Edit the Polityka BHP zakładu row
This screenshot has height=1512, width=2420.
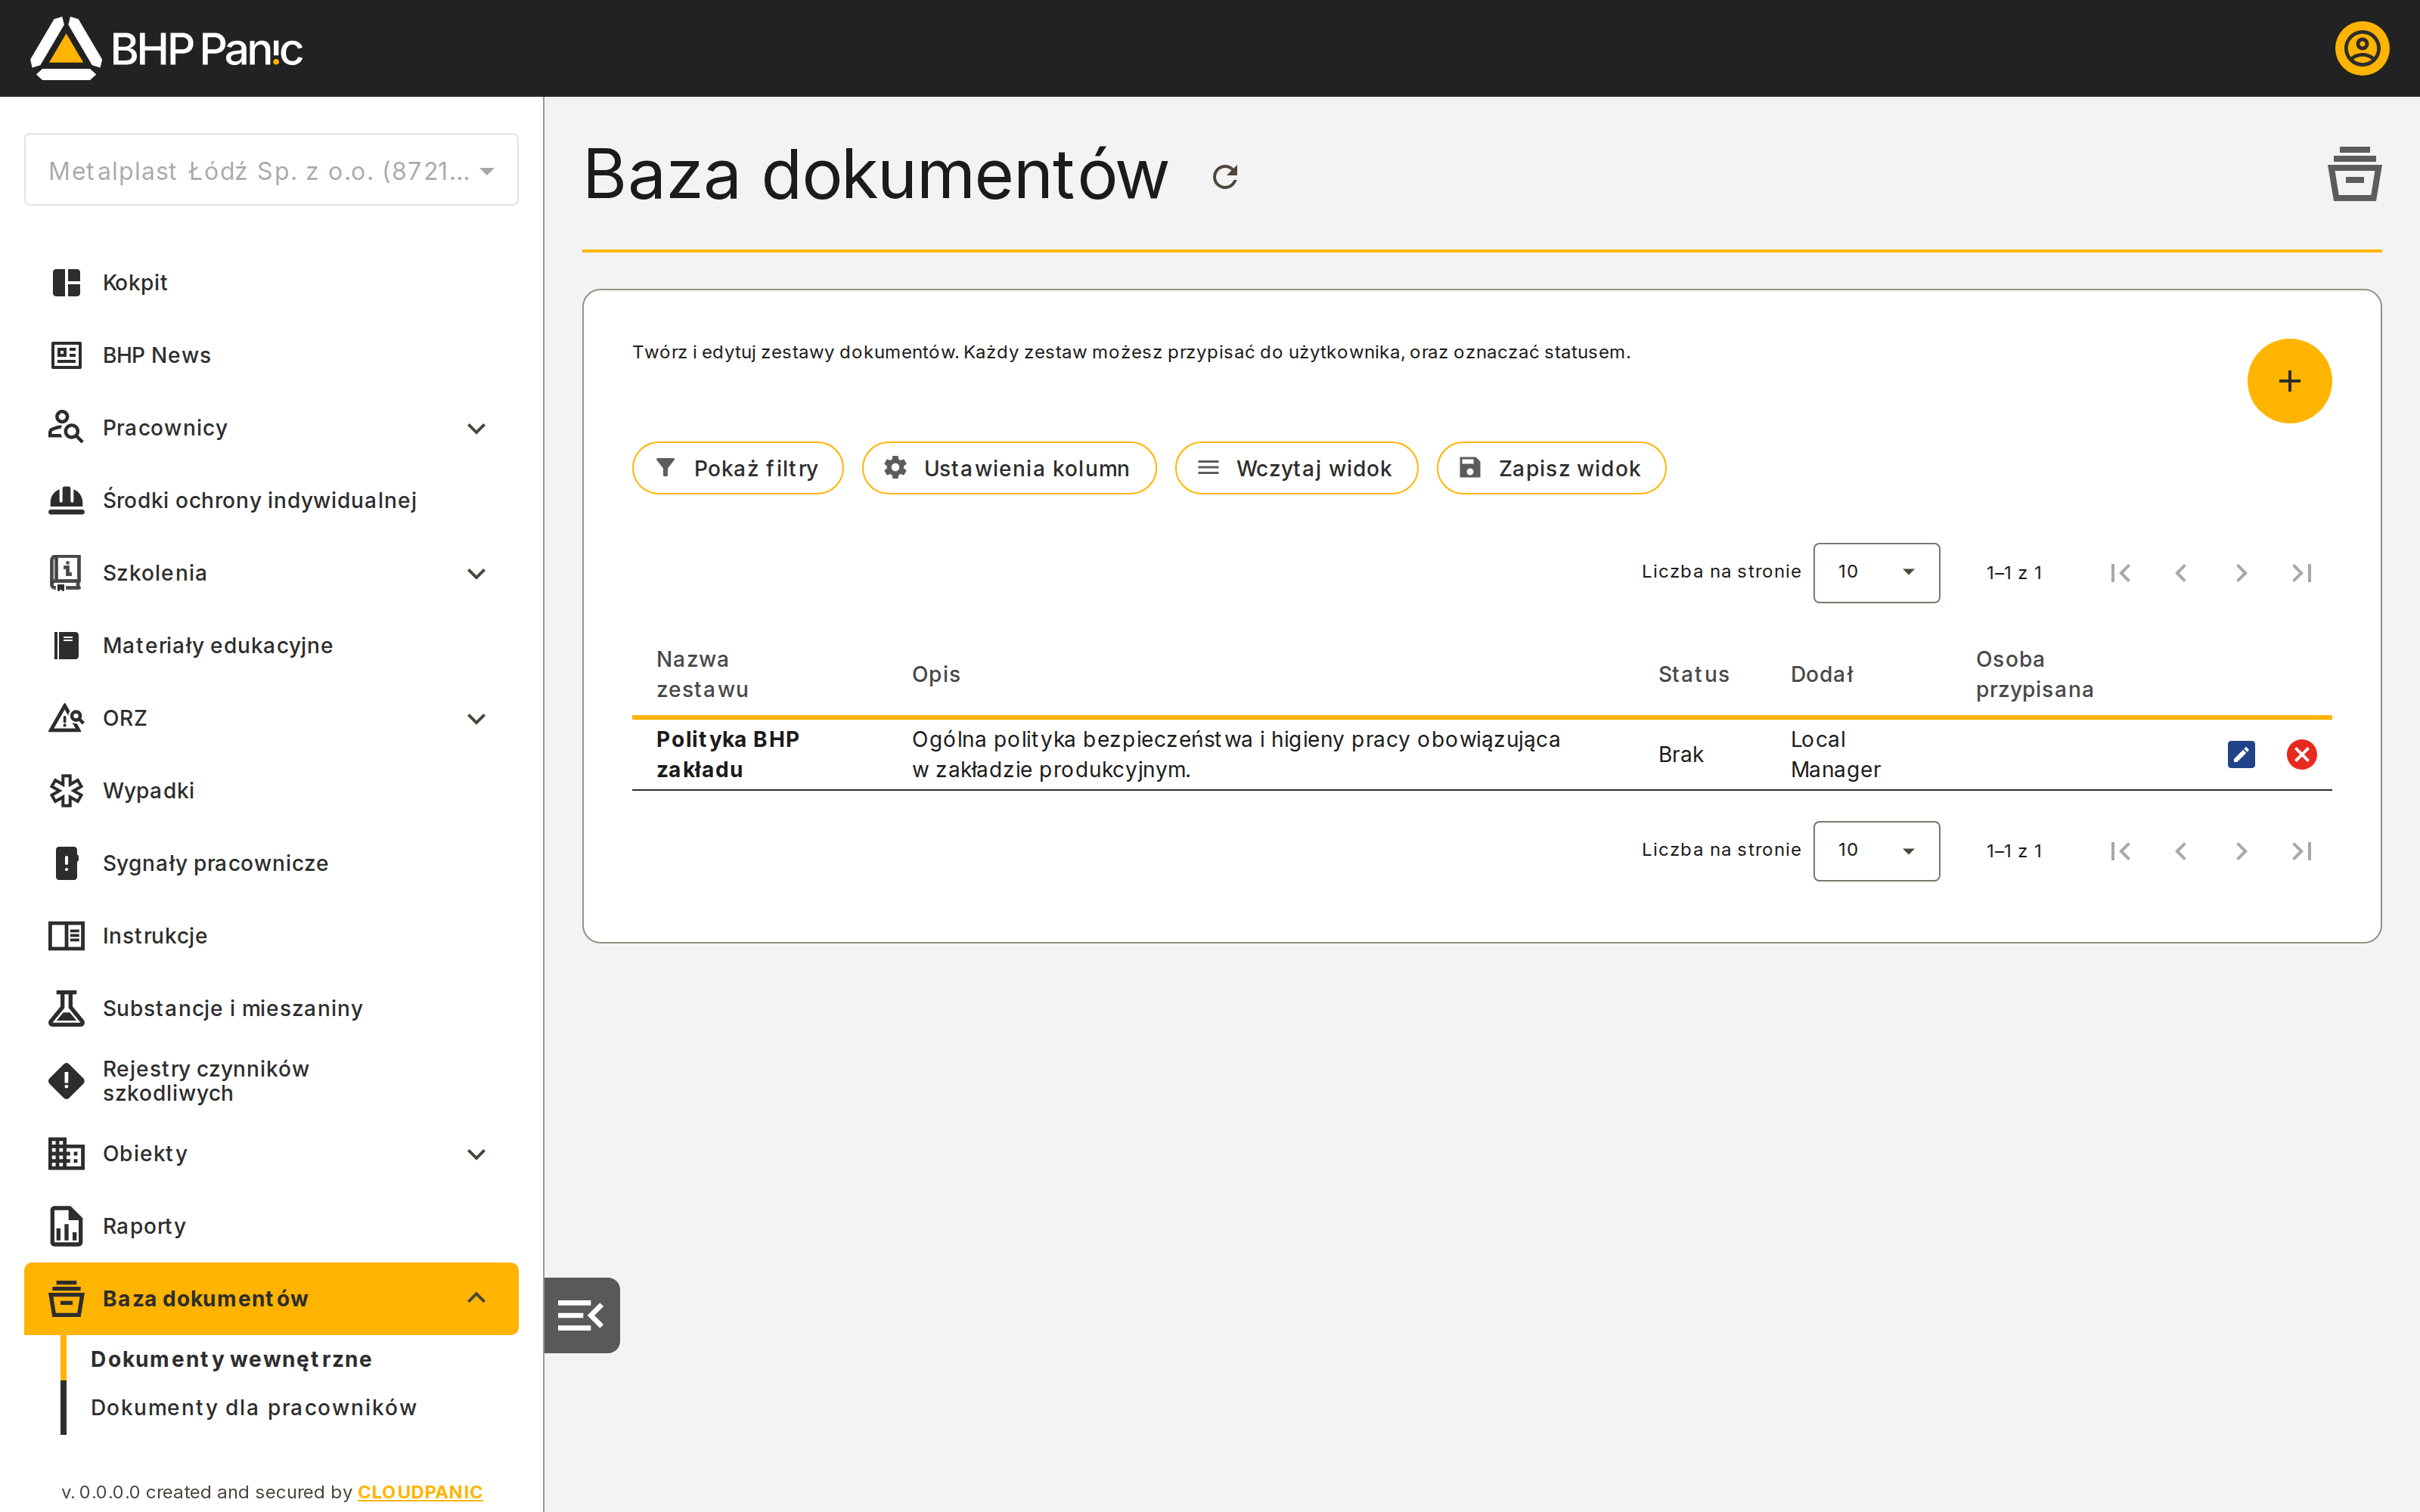tap(2241, 754)
